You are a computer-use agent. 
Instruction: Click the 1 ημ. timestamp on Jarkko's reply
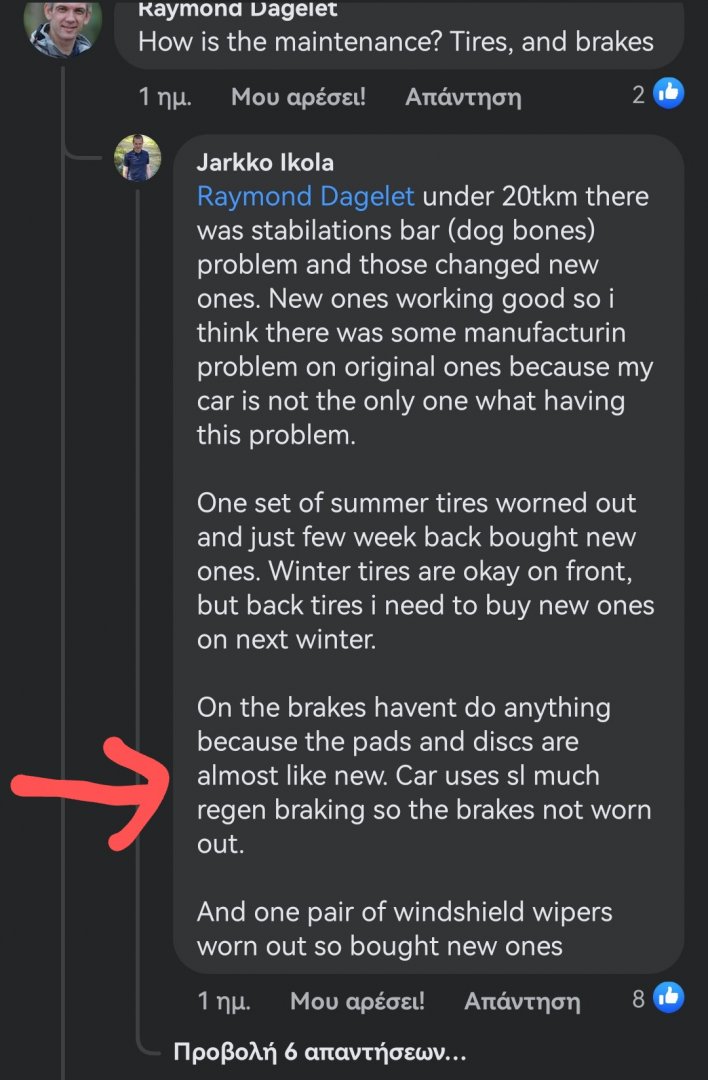pyautogui.click(x=224, y=1000)
